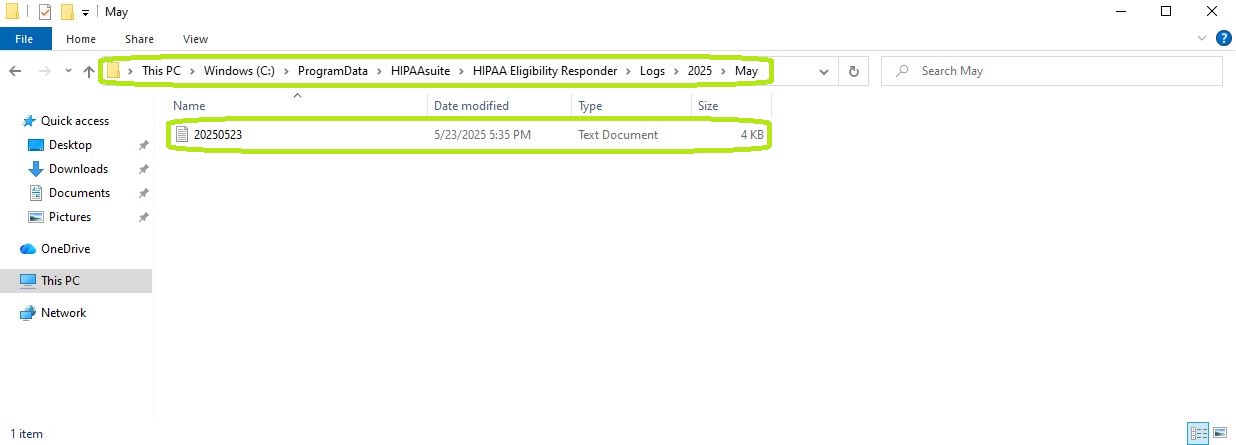Click the Forward navigation arrow
Viewport: 1236px width, 445px height.
click(x=44, y=71)
